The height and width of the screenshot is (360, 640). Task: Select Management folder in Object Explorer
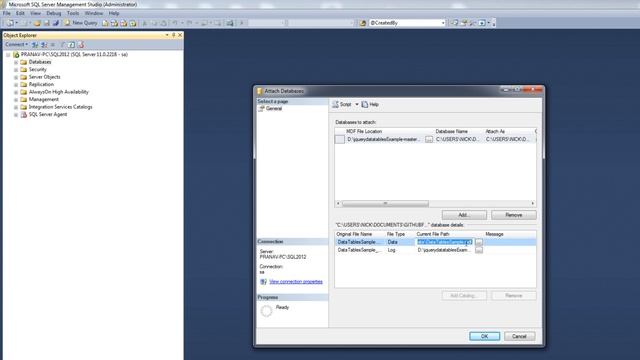(44, 100)
